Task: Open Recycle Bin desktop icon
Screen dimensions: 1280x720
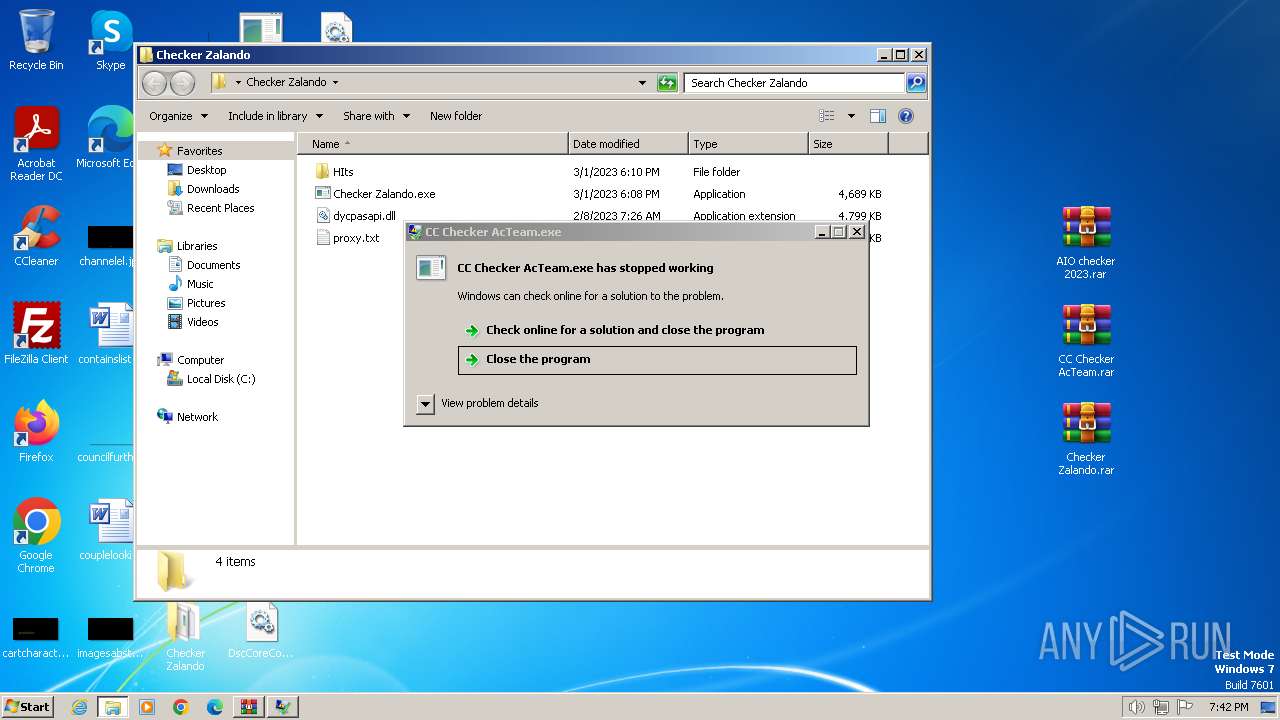Action: [36, 40]
